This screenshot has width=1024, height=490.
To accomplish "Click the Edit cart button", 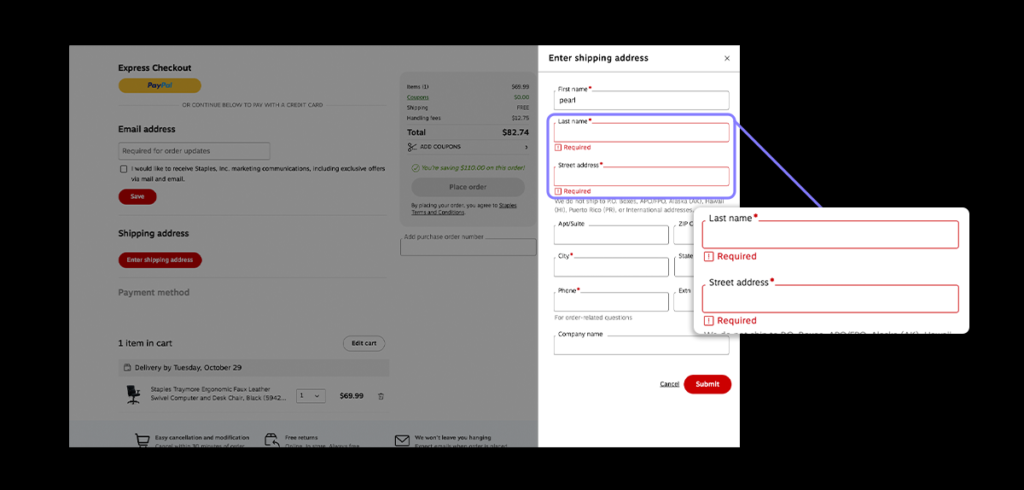I will tap(364, 344).
